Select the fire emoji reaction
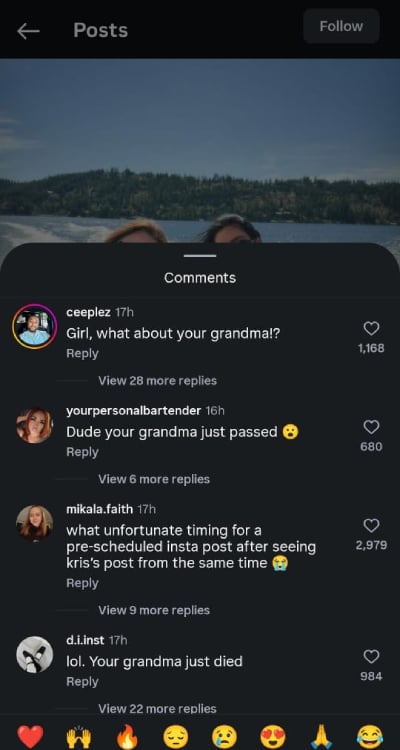Viewport: 400px width, 750px height. coord(127,736)
